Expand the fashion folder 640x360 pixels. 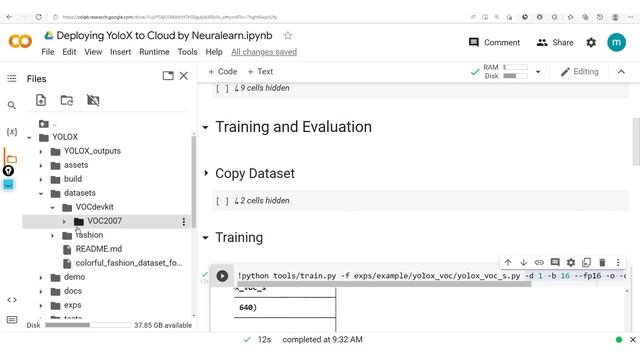point(52,236)
